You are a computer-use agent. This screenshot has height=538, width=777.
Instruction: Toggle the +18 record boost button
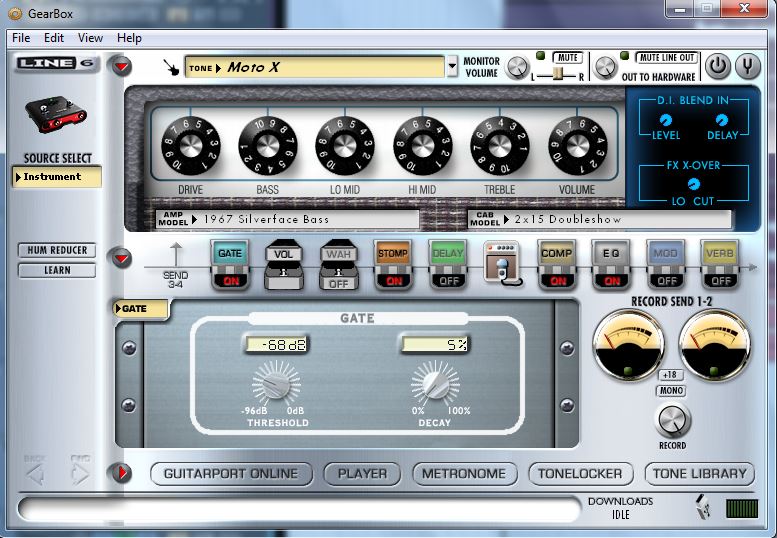click(670, 375)
